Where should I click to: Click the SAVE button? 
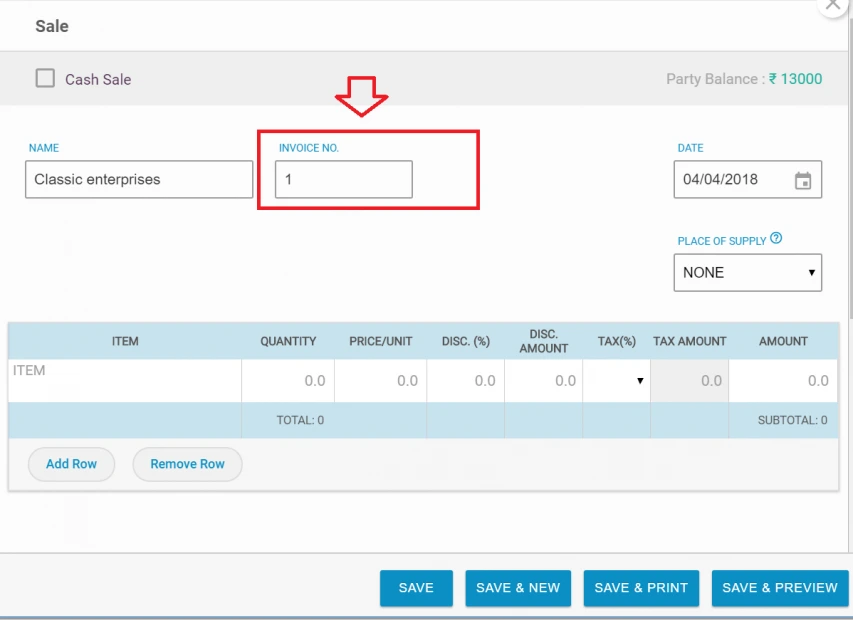(416, 588)
